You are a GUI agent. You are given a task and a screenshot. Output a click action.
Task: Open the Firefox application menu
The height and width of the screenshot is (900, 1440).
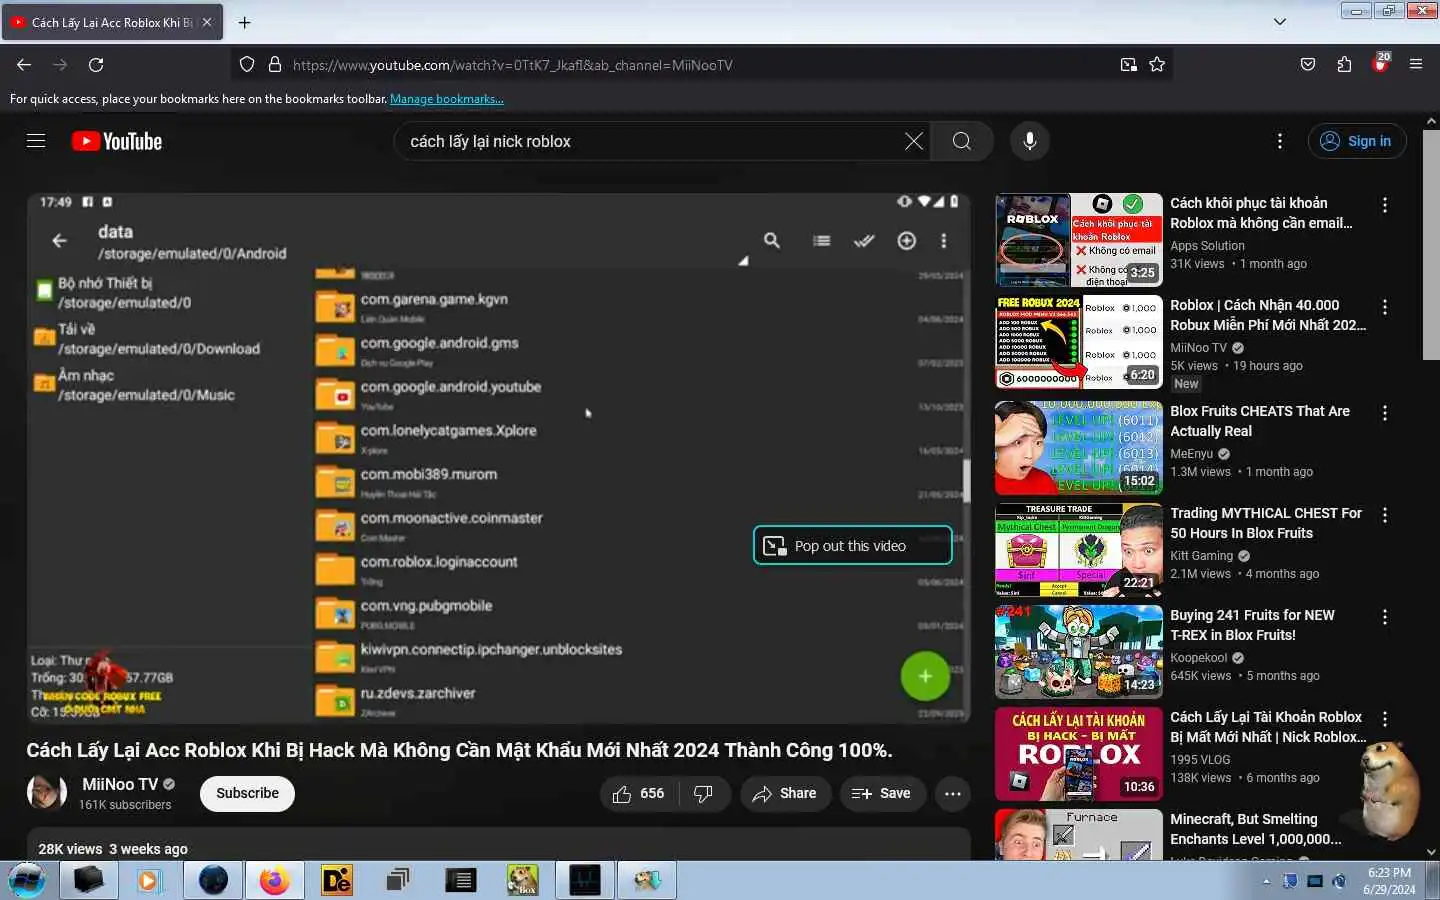pos(1416,64)
